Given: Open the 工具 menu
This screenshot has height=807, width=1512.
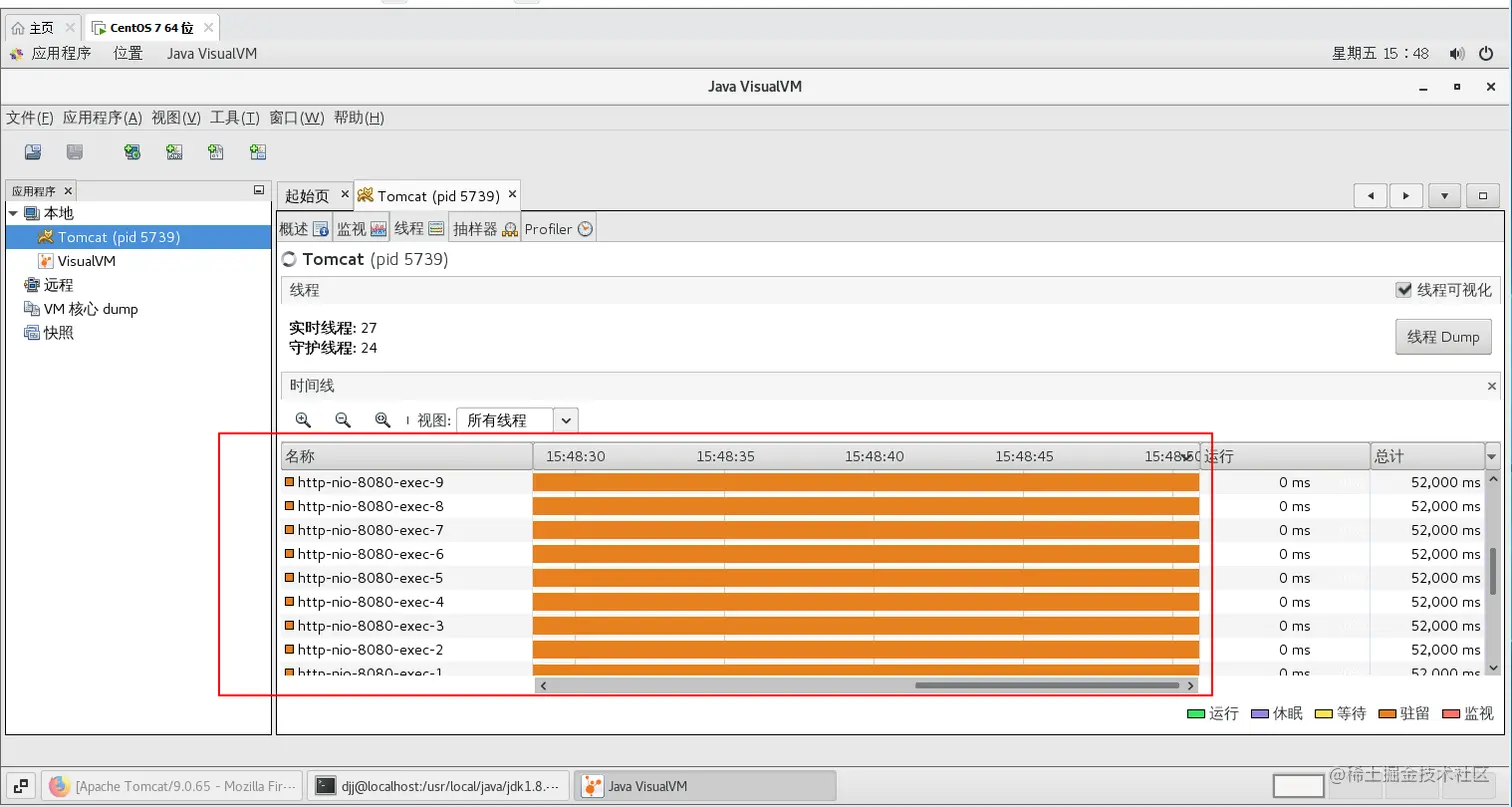Looking at the screenshot, I should tap(235, 118).
